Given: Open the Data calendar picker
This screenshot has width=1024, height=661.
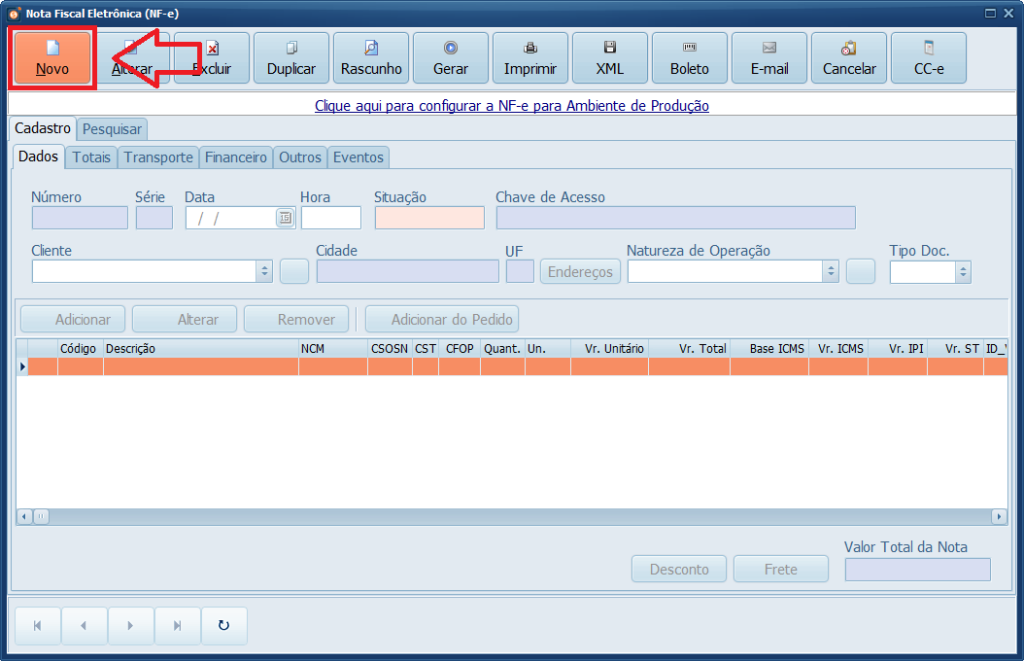Looking at the screenshot, I should click(x=285, y=218).
